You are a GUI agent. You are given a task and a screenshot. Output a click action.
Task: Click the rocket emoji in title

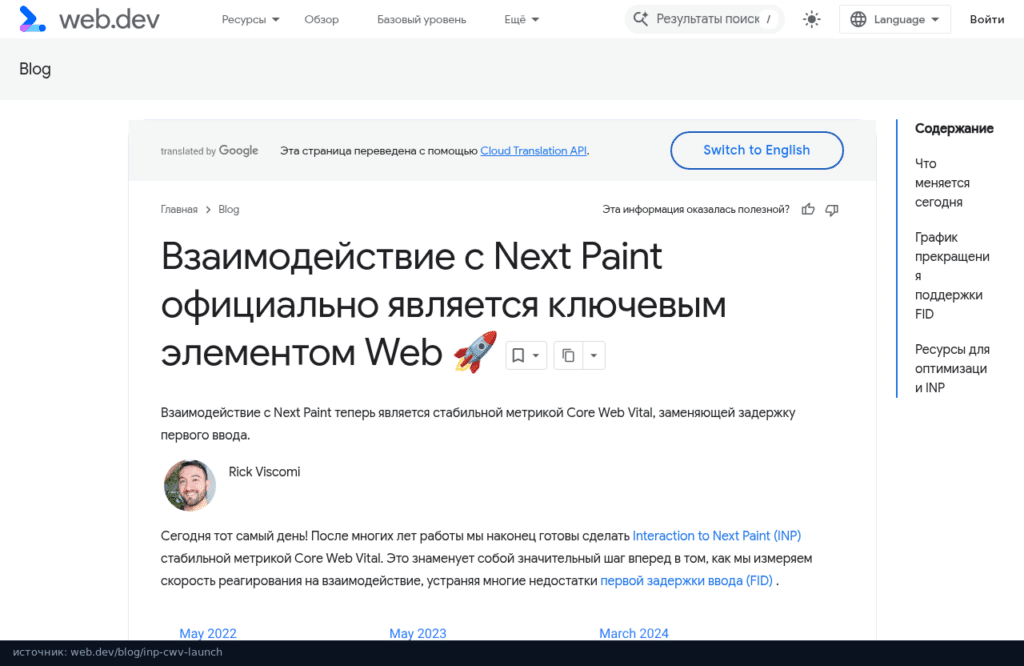pyautogui.click(x=475, y=353)
